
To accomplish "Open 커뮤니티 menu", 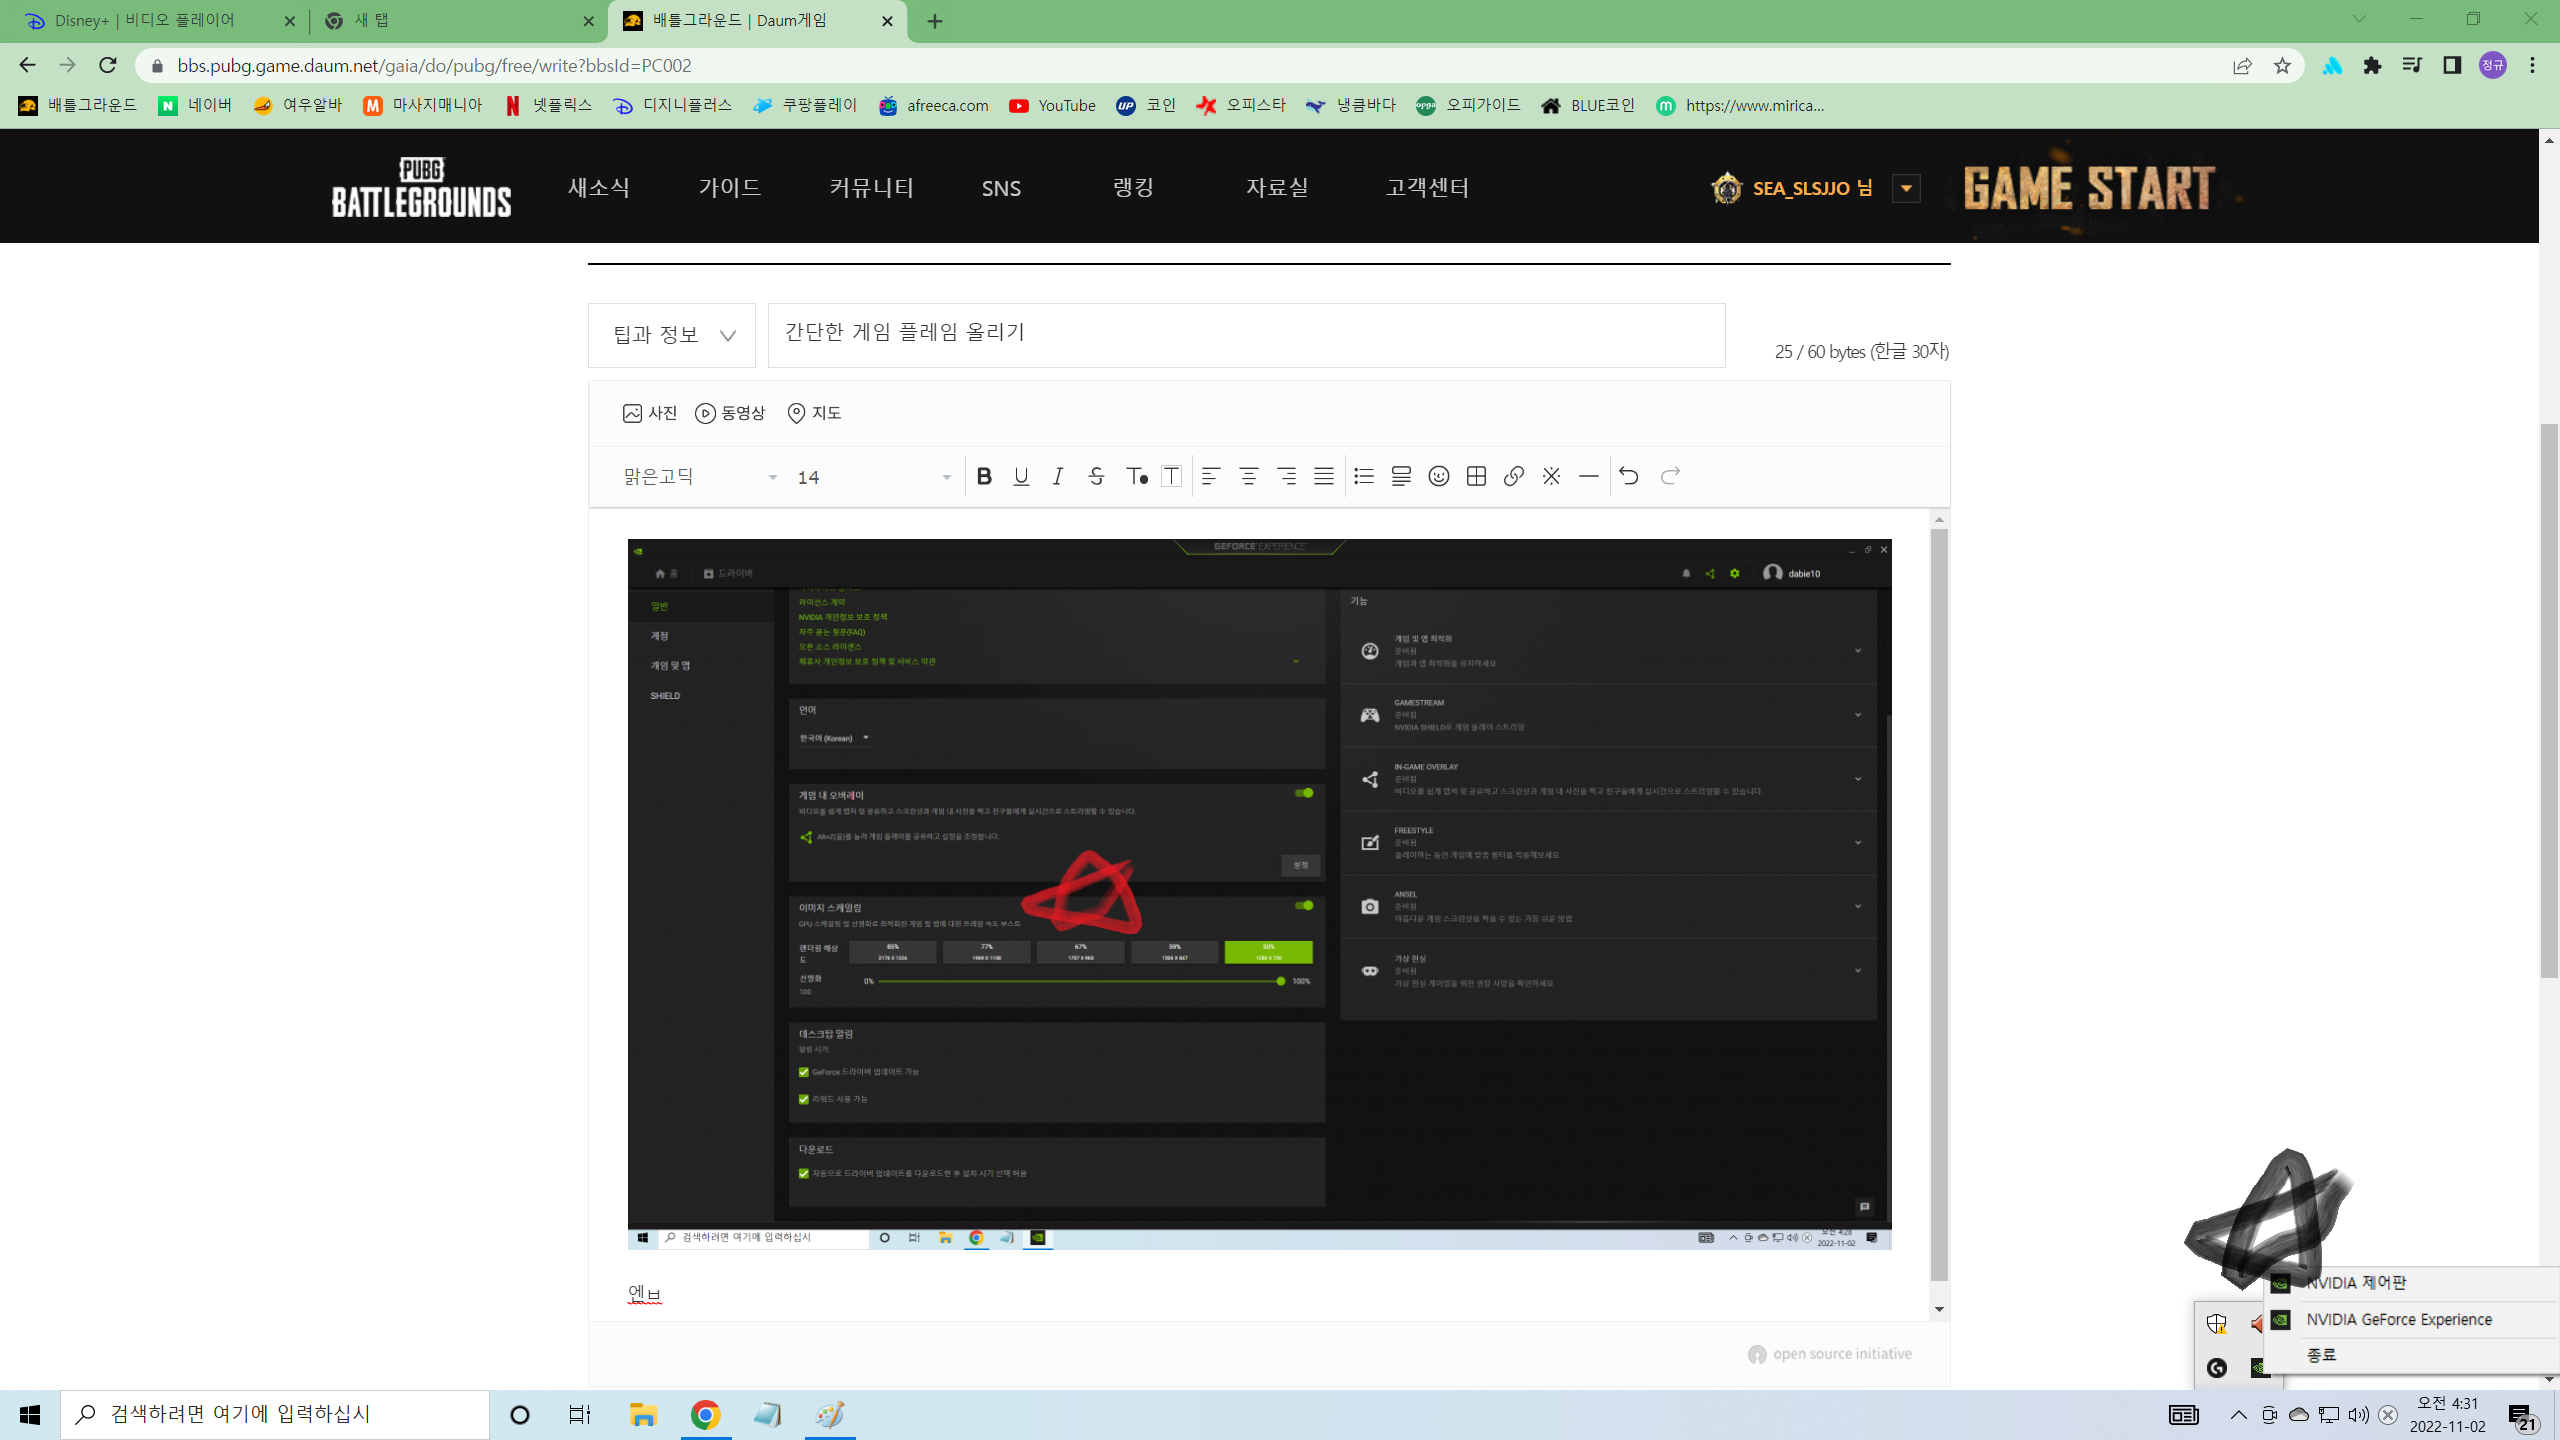I will coord(872,187).
